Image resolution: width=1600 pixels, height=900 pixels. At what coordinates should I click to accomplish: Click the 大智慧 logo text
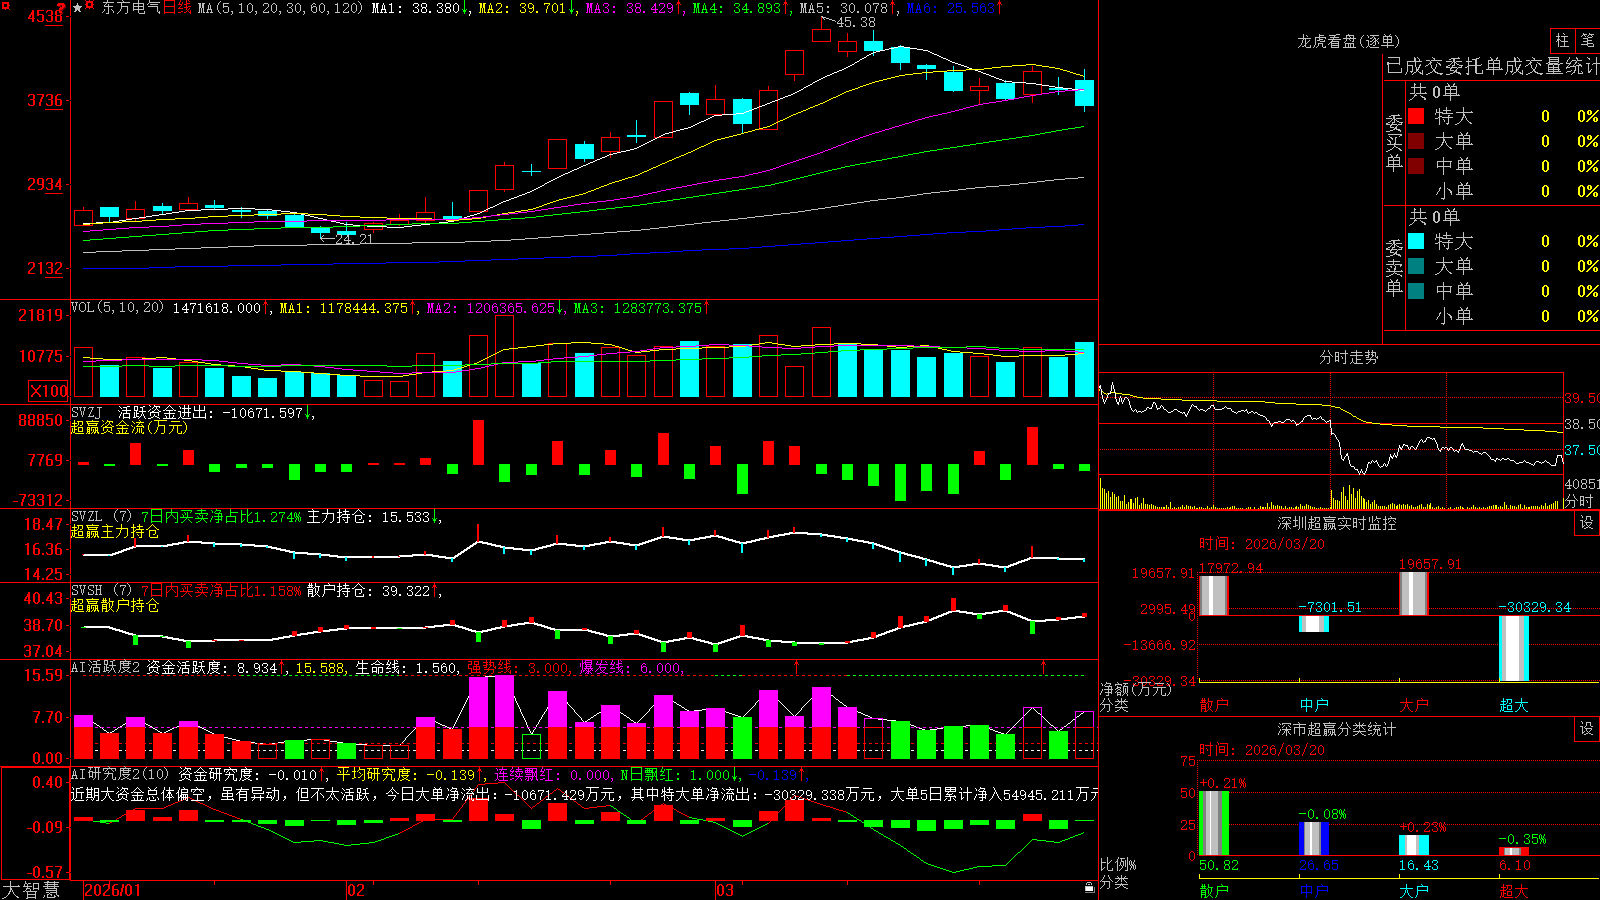(31, 890)
